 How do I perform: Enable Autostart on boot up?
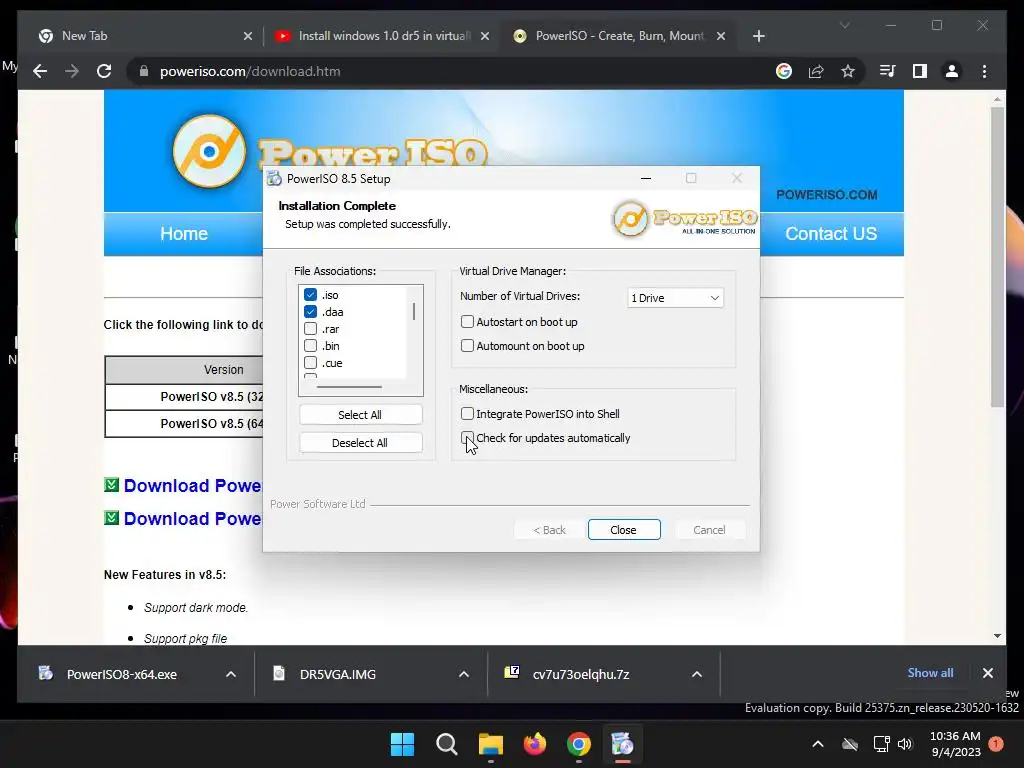[467, 321]
